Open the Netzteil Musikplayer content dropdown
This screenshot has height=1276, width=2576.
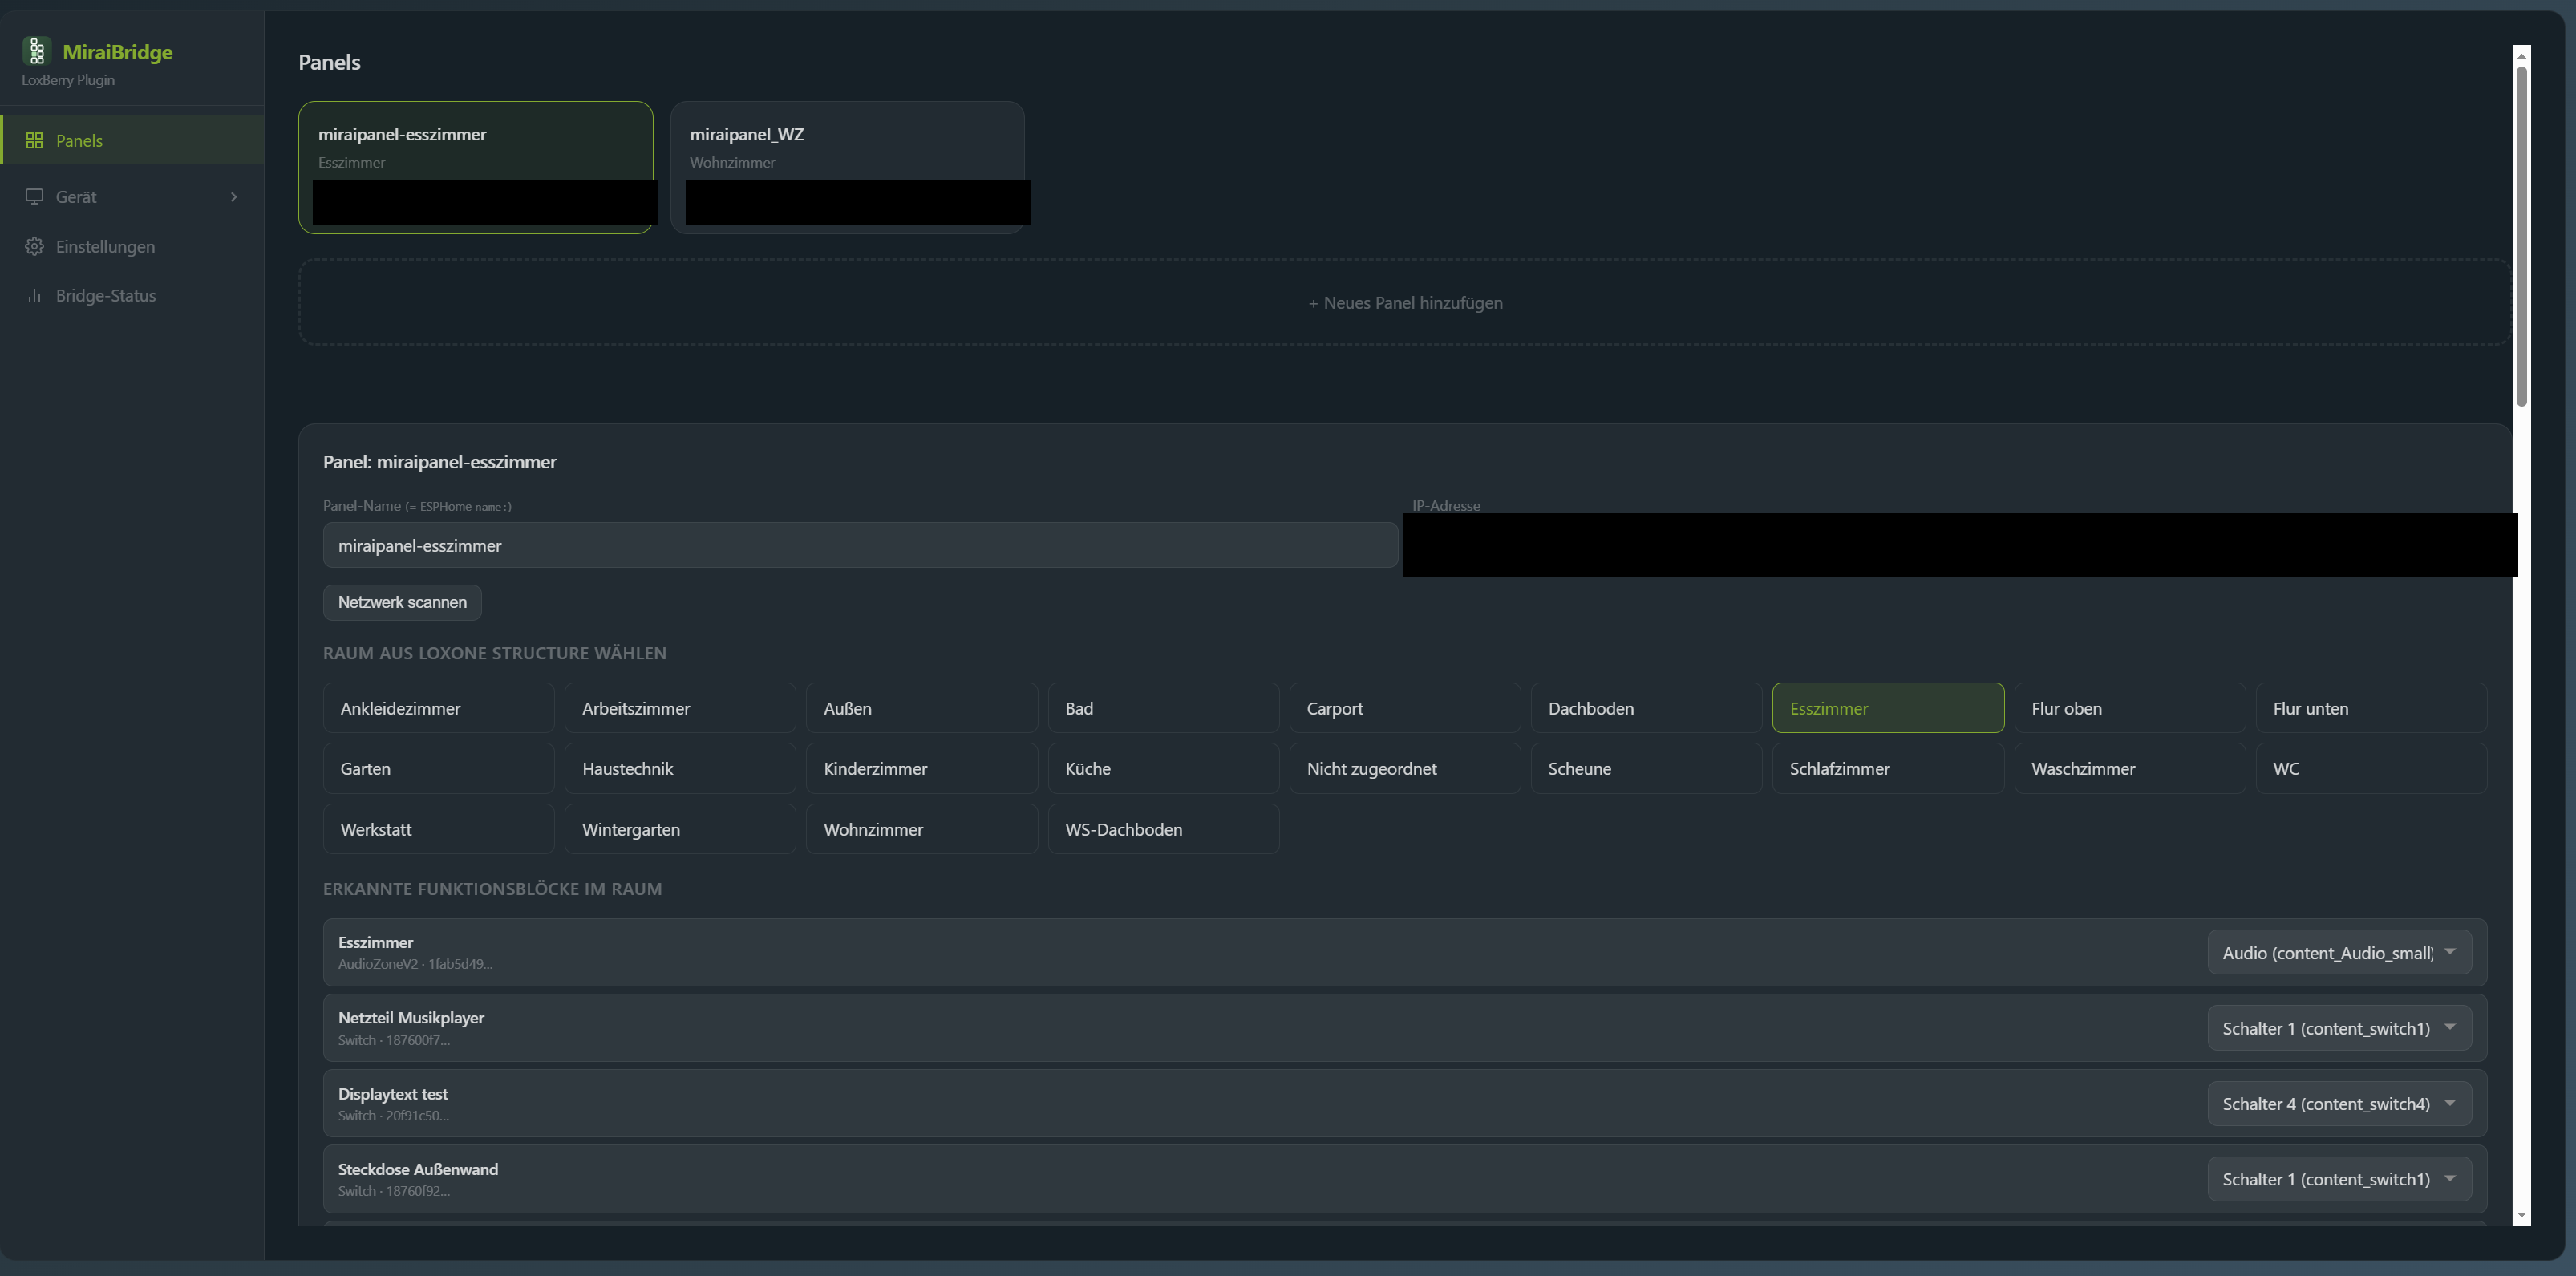(2339, 1029)
